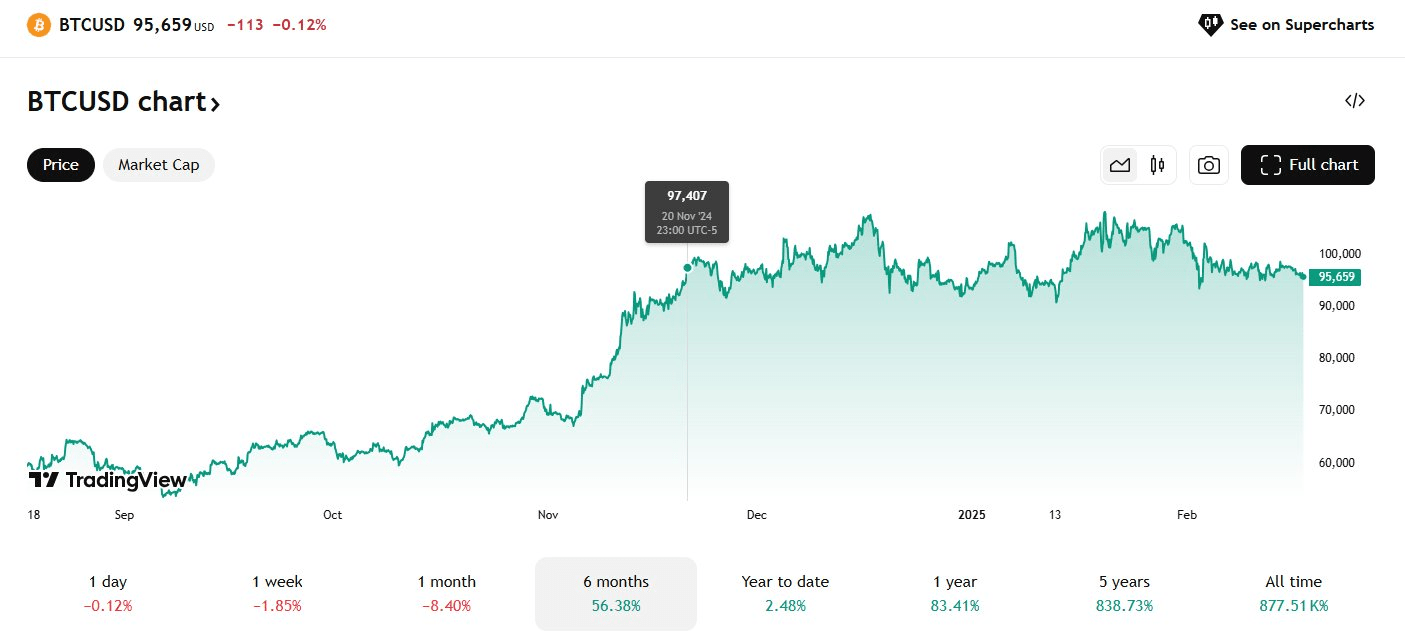Image resolution: width=1405 pixels, height=635 pixels.
Task: Click the TradingView logo watermark
Action: click(107, 480)
